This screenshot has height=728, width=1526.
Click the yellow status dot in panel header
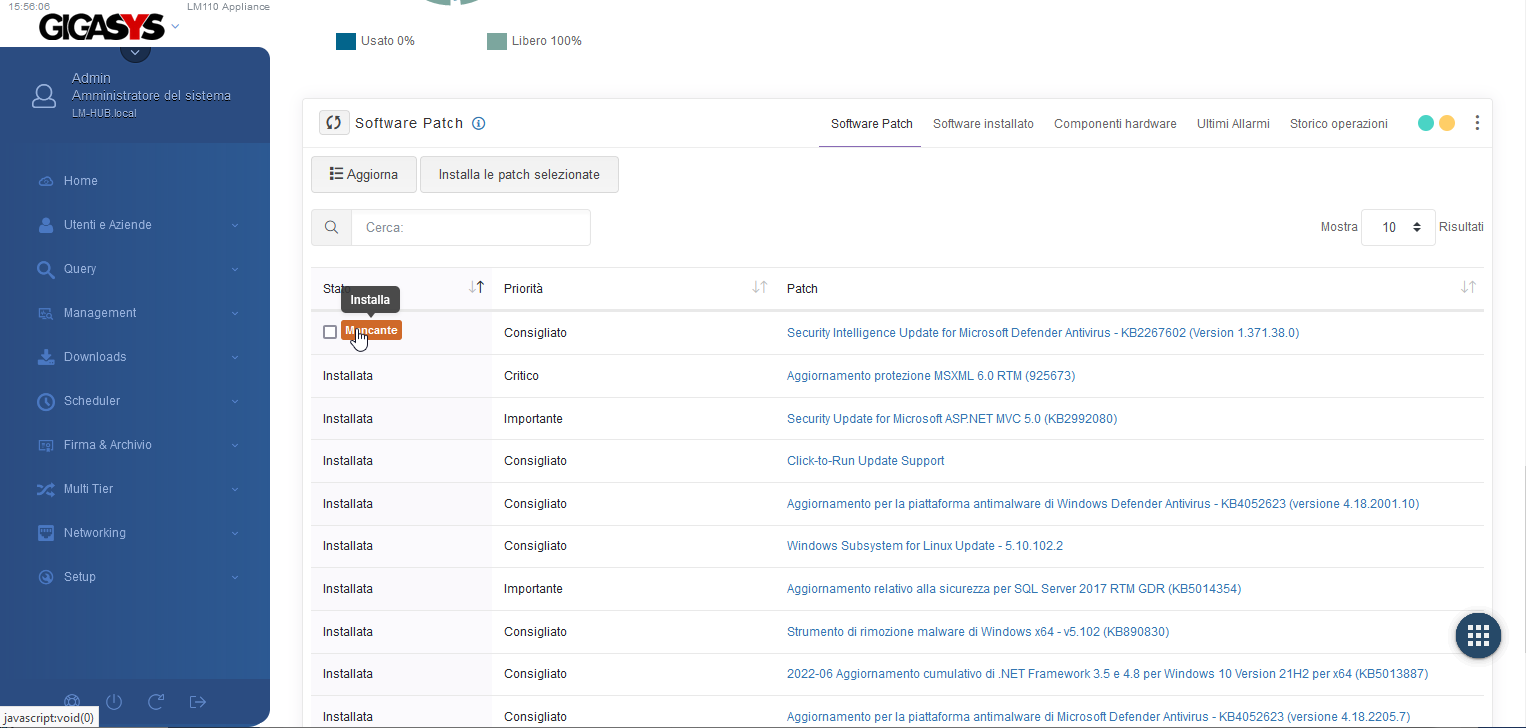[1447, 123]
